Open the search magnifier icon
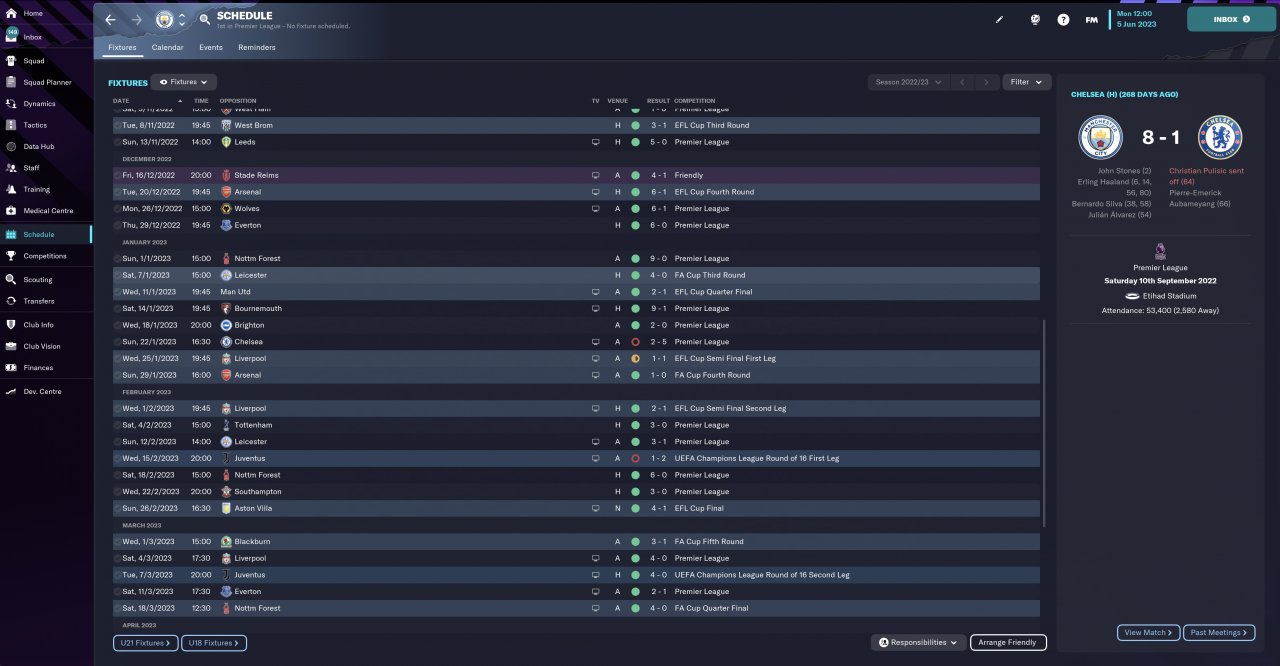 coord(205,20)
